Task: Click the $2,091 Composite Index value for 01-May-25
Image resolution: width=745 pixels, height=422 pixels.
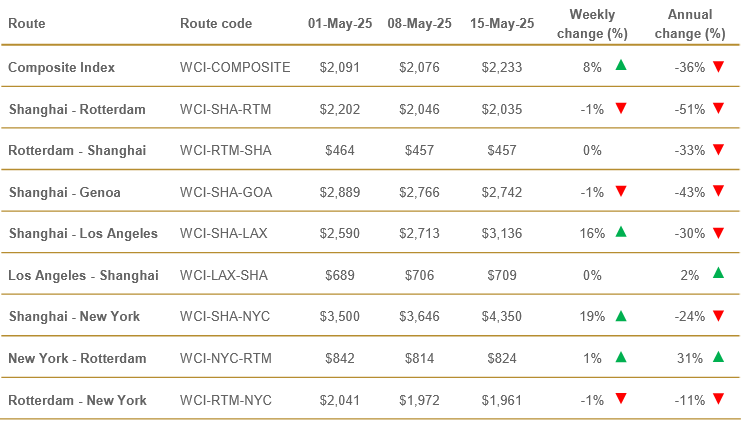Action: tap(340, 67)
